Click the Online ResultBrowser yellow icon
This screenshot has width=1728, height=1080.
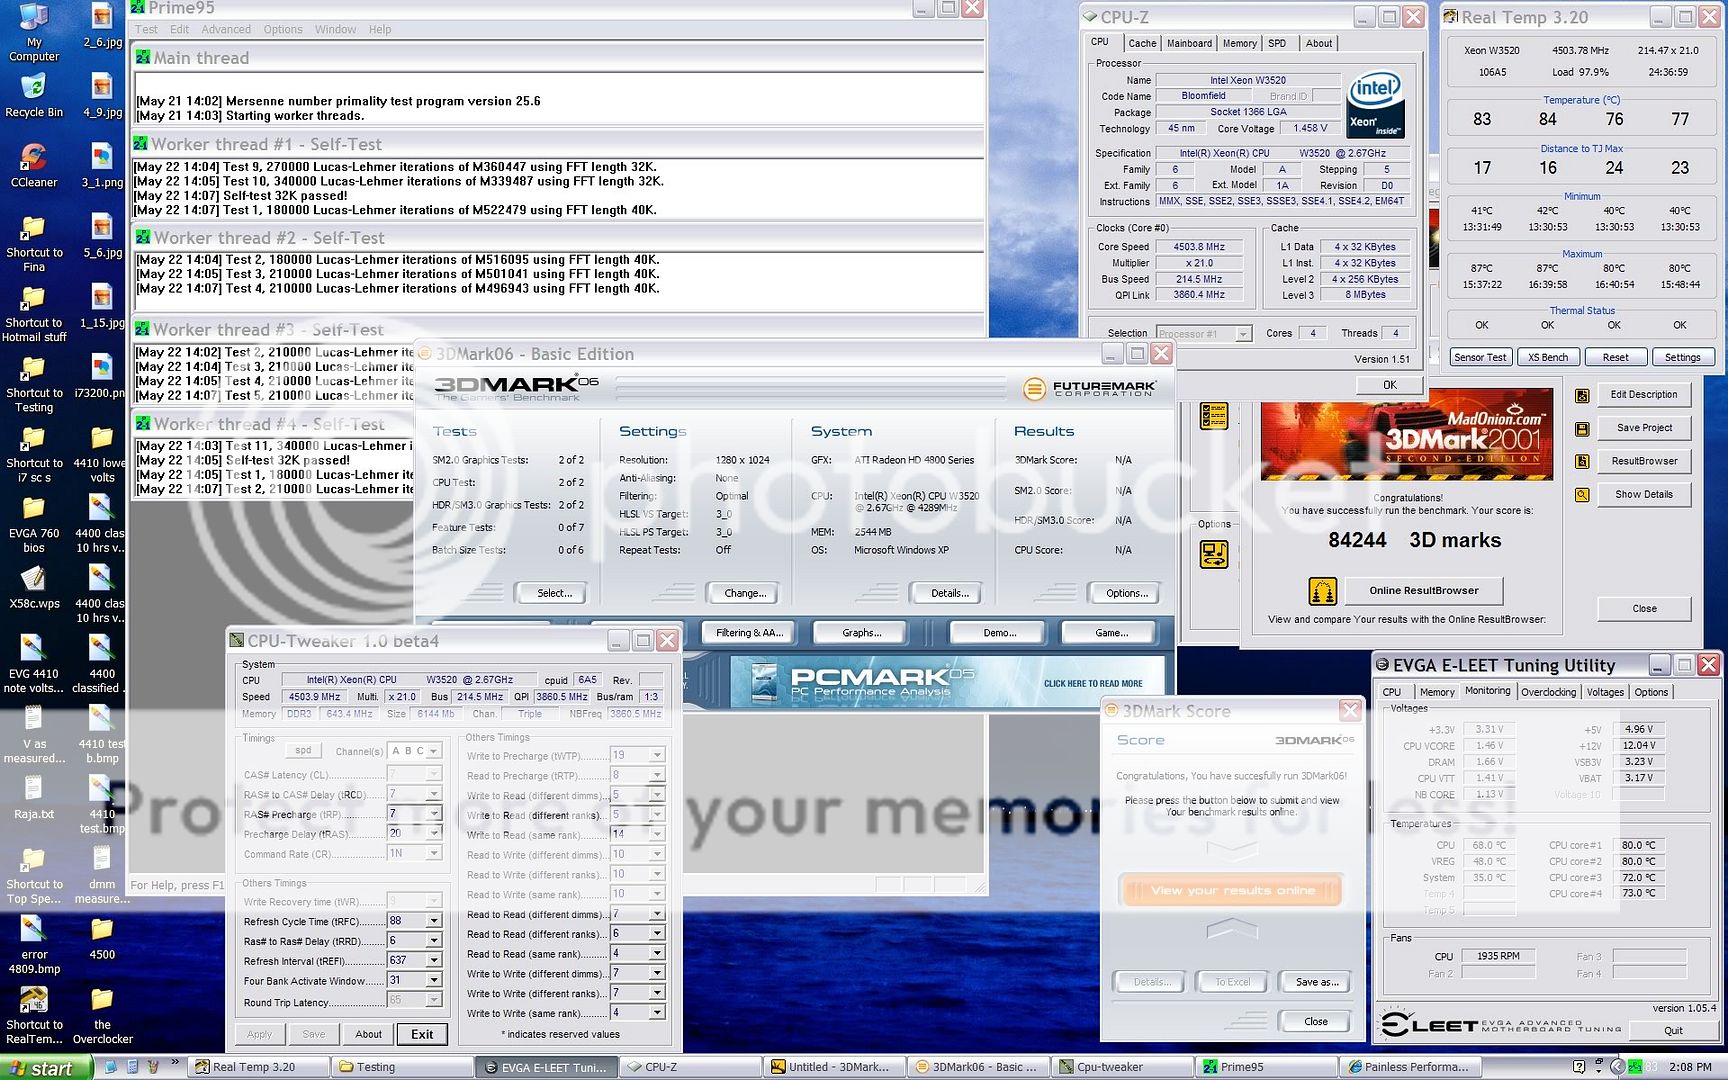pyautogui.click(x=1322, y=591)
